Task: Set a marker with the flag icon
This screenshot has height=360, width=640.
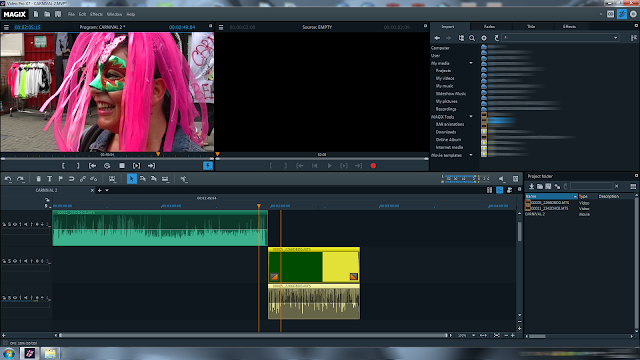Action: point(60,179)
